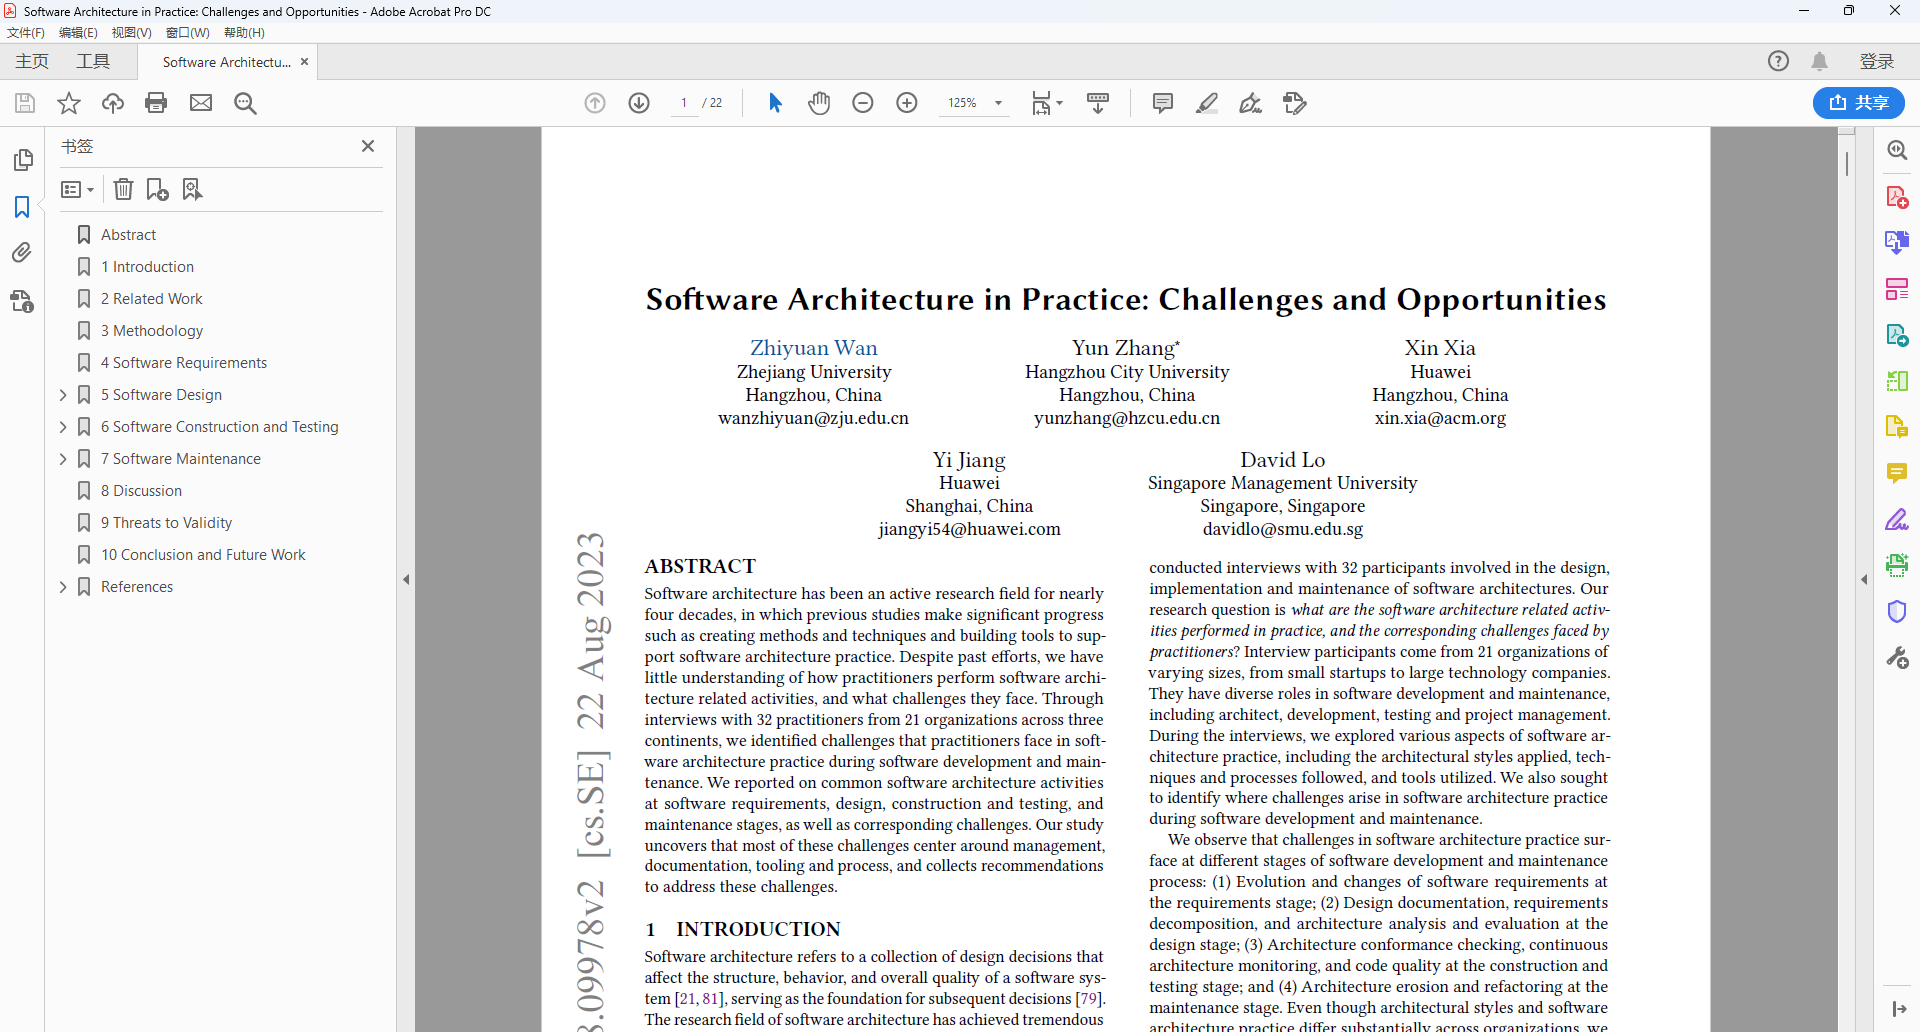Expand 6 Software Construction and Testing bookmark
Screen dimensions: 1920x1032
[x=63, y=427]
